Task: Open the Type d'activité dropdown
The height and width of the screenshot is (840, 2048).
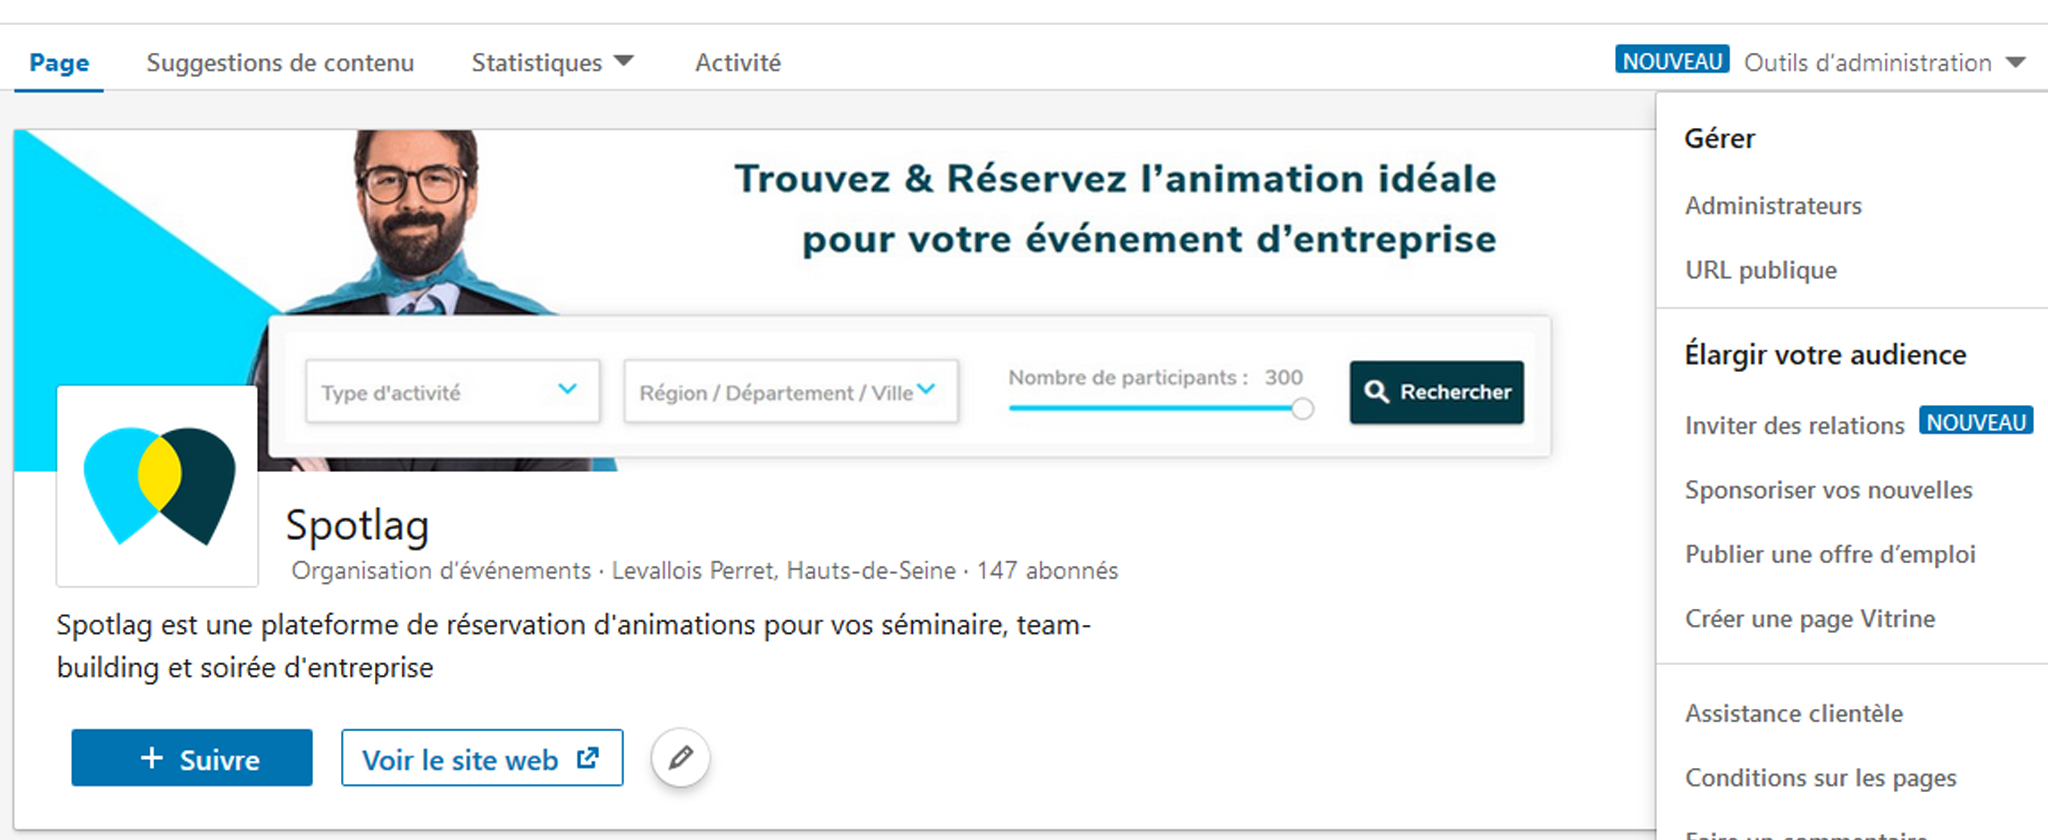Action: click(x=452, y=392)
